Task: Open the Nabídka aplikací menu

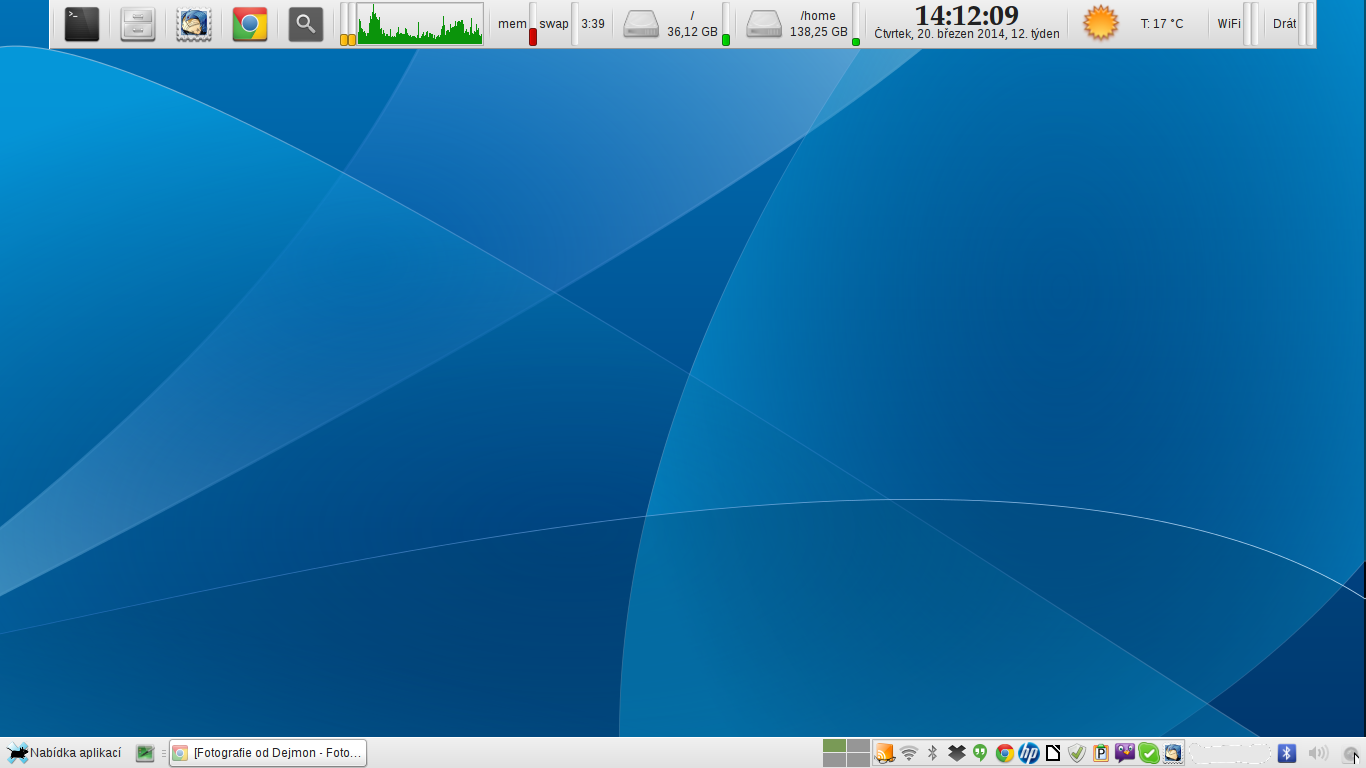Action: 64,753
